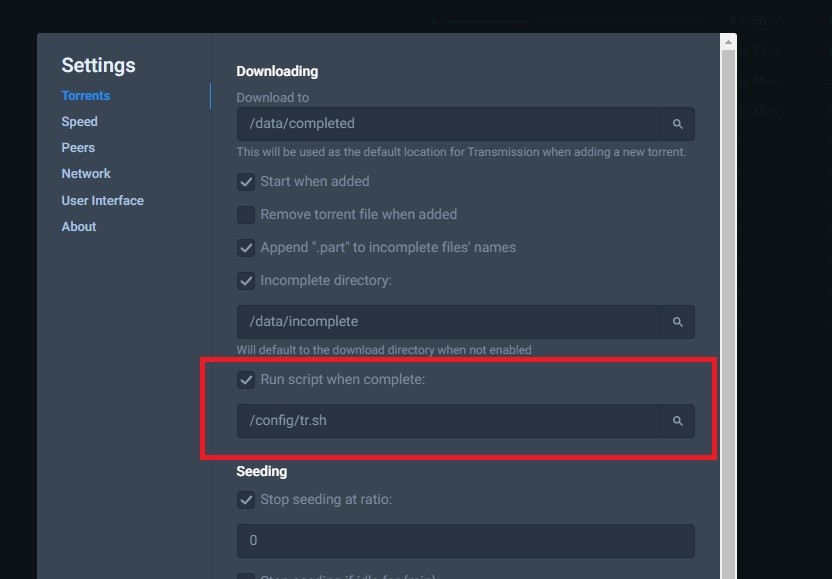Go to the Peers settings section
Viewport: 832px width, 579px height.
78,148
